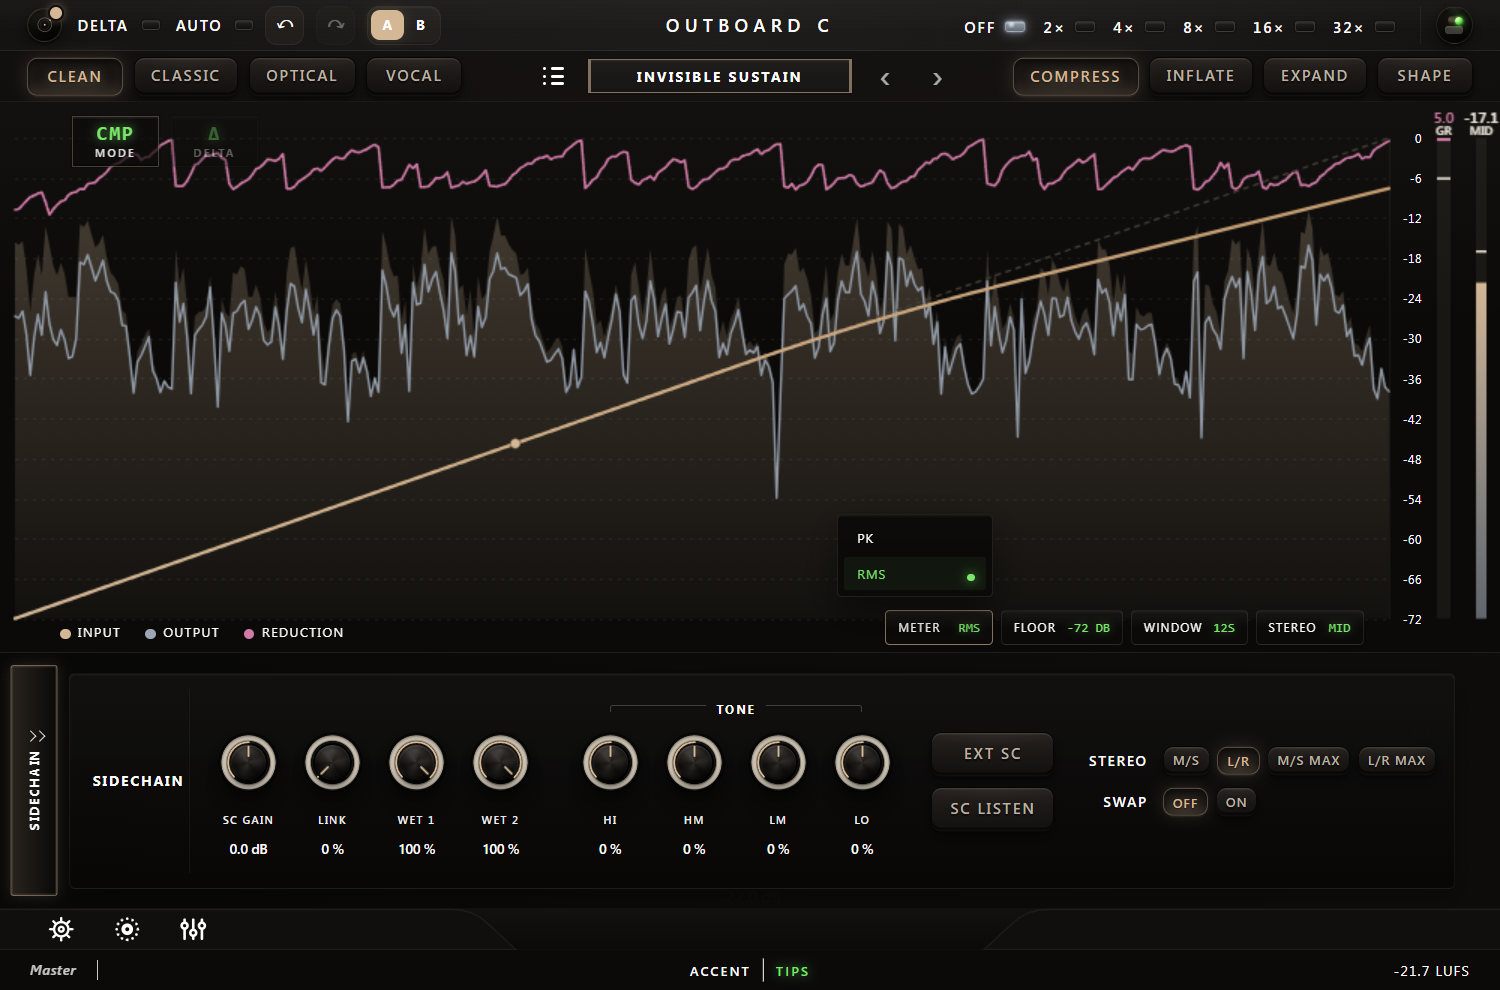Image resolution: width=1500 pixels, height=990 pixels.
Task: Toggle the AUTO switch
Action: [x=244, y=26]
